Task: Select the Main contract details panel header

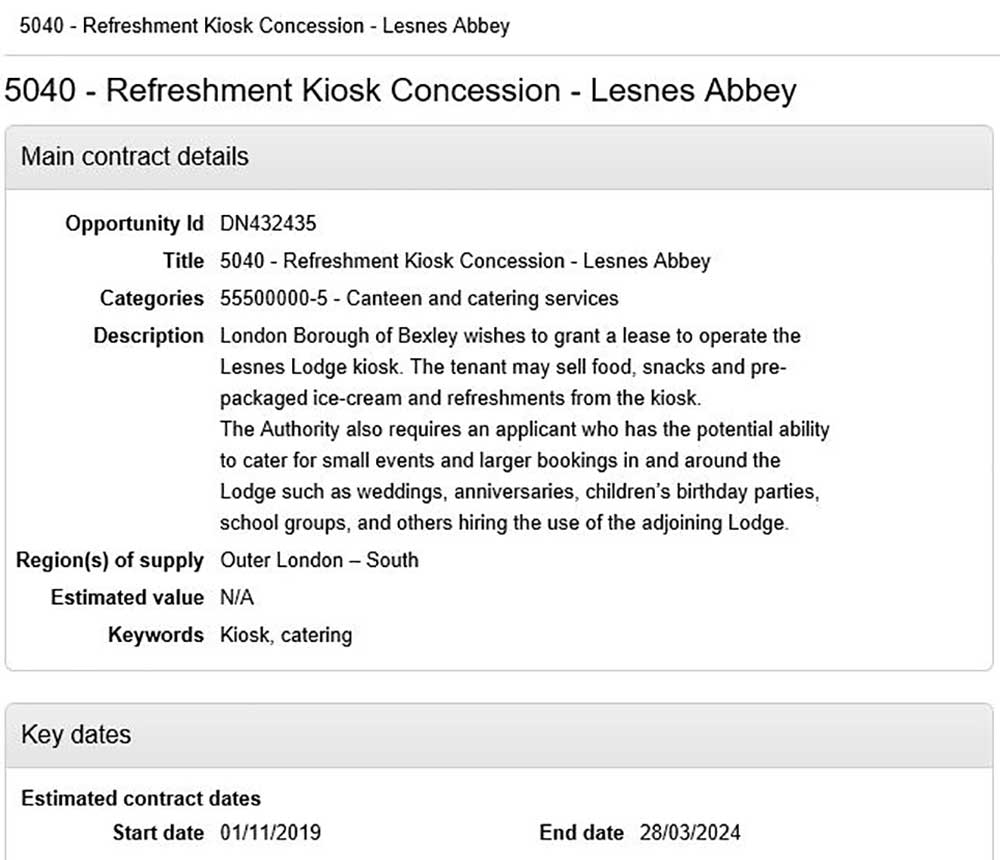Action: tap(135, 157)
